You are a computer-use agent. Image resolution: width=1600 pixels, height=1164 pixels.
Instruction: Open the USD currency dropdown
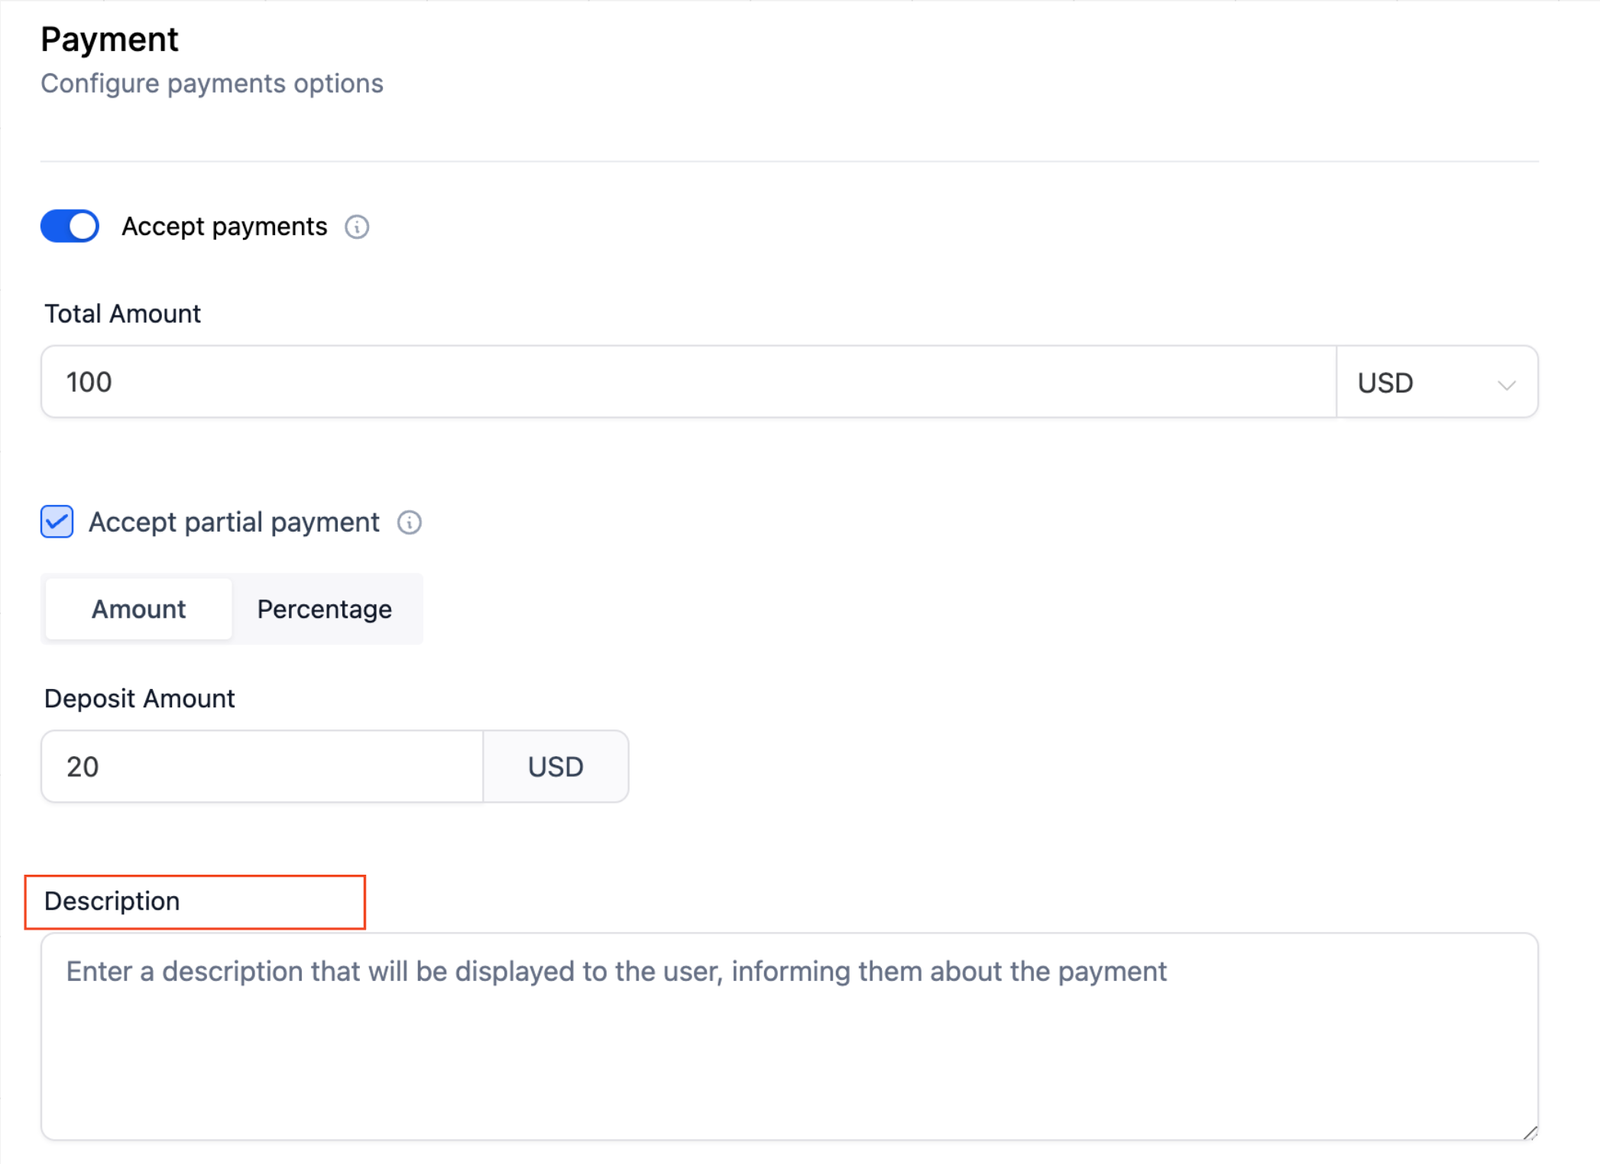tap(1435, 383)
